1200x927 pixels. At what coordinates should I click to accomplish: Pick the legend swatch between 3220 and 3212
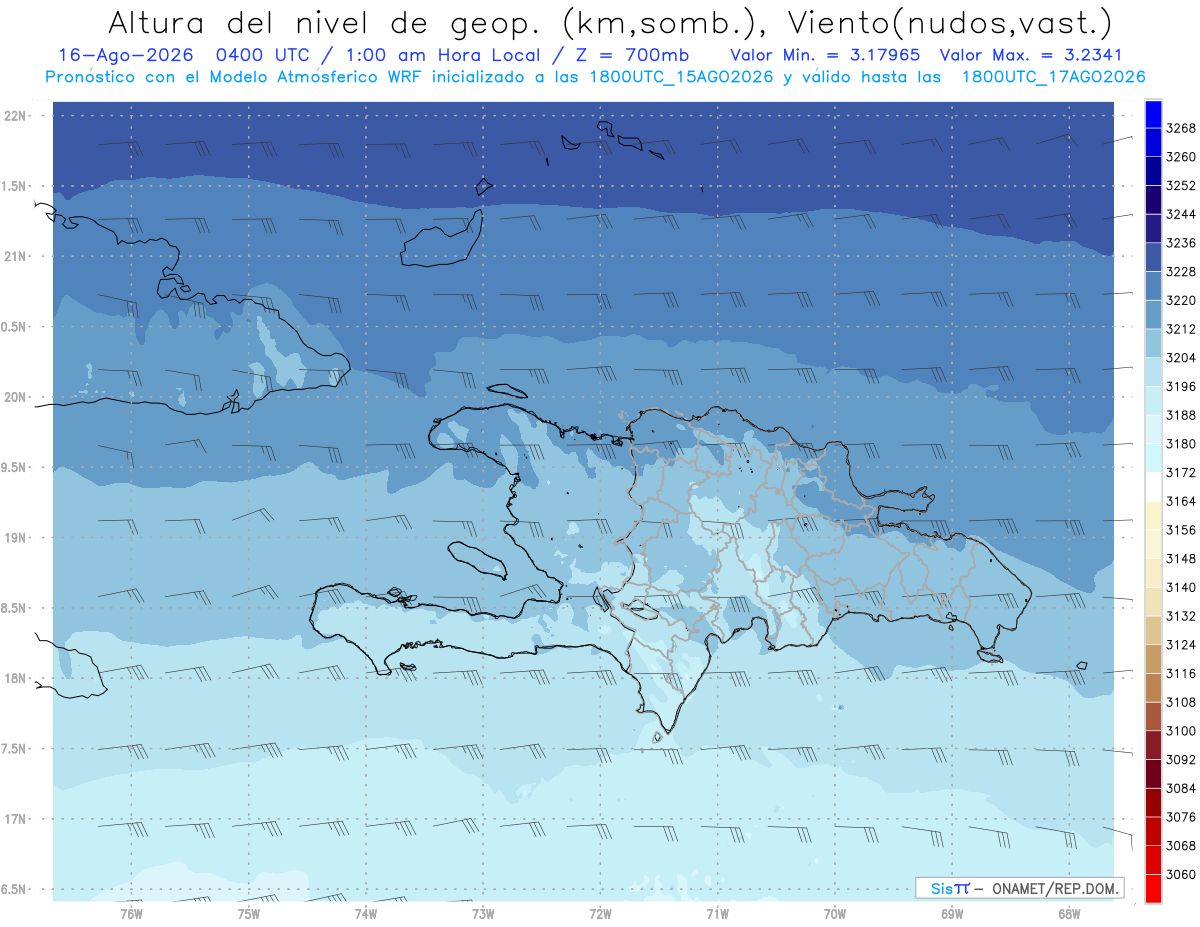[x=1153, y=315]
